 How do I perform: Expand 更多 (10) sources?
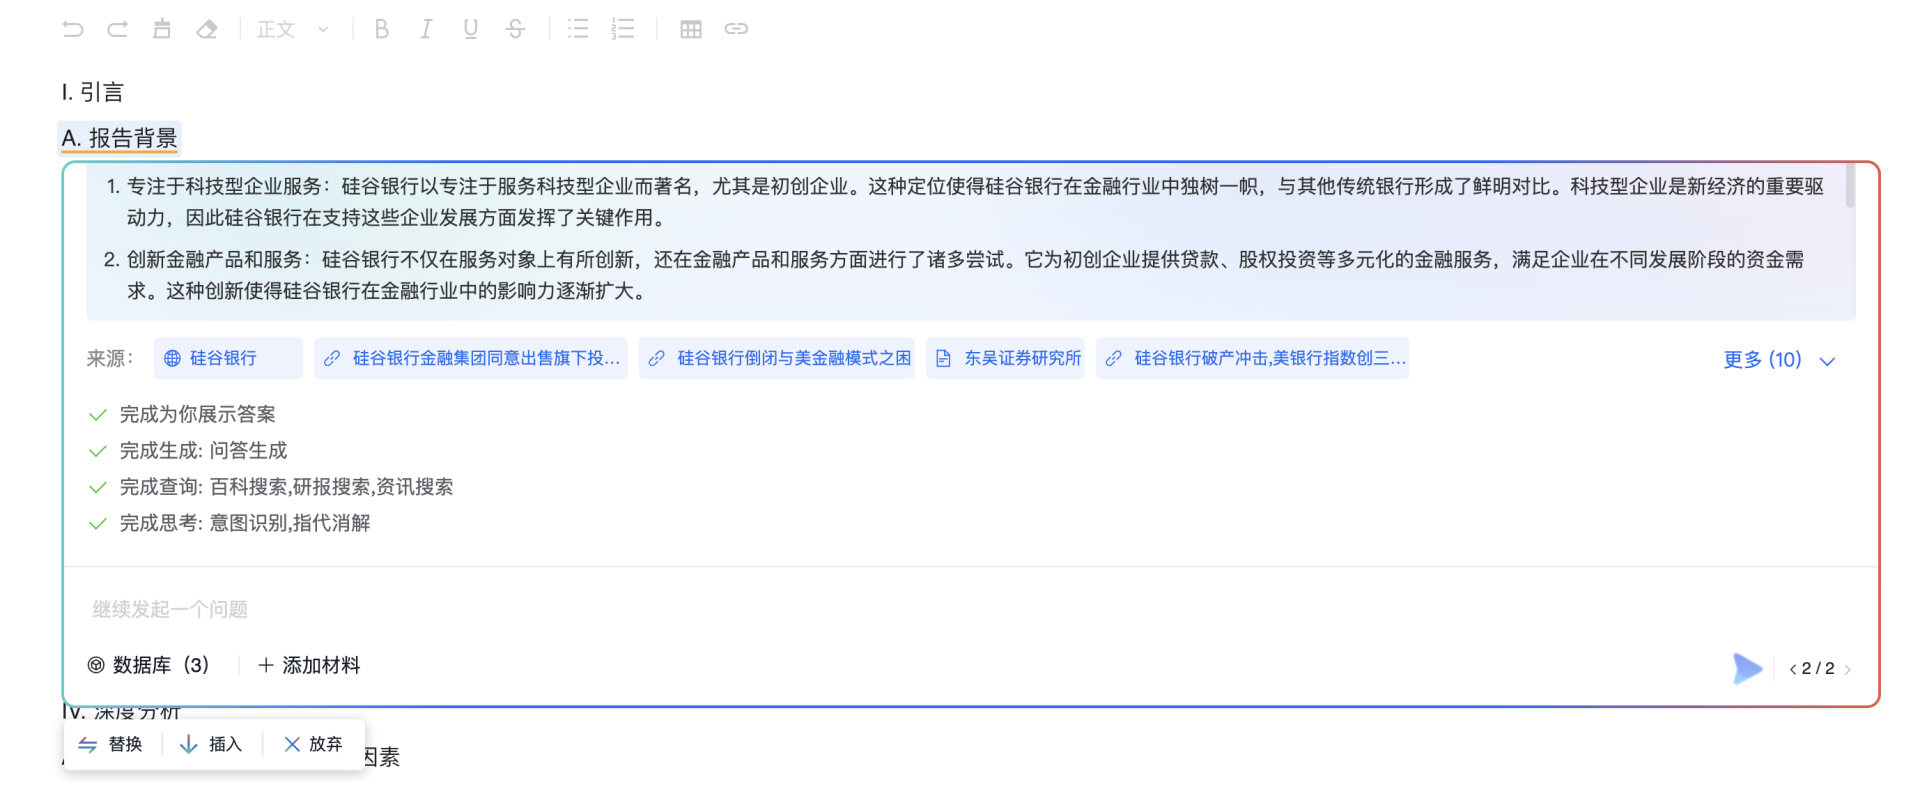[x=1779, y=360]
